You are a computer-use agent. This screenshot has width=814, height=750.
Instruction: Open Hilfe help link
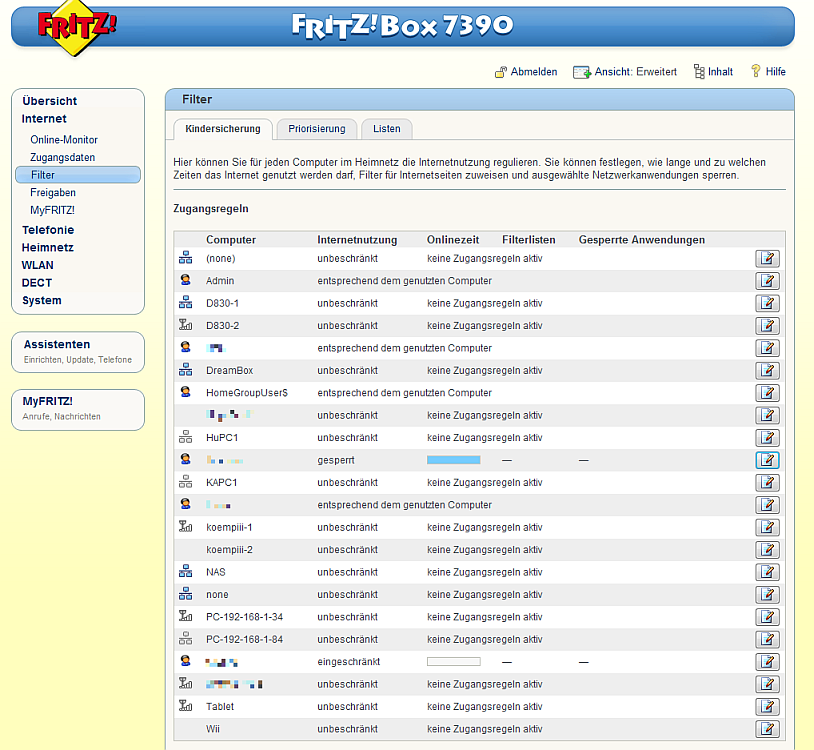tap(768, 72)
